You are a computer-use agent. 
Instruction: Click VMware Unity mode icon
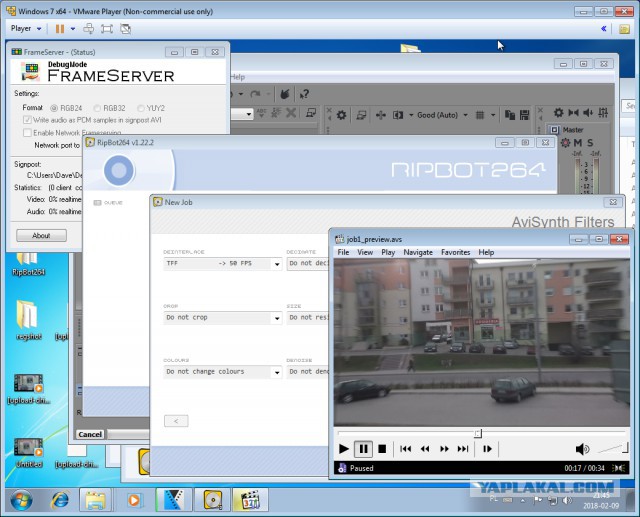[x=126, y=29]
